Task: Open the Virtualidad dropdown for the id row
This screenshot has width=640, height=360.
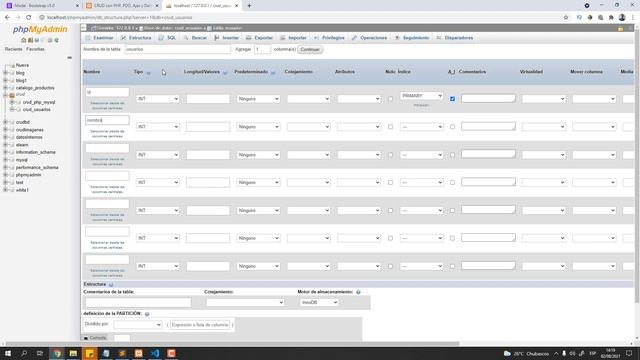Action: pyautogui.click(x=544, y=99)
